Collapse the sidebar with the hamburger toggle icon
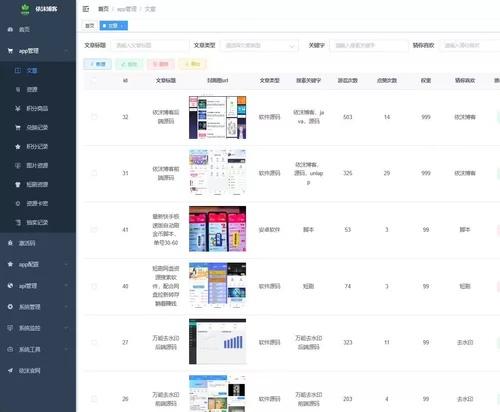 coord(86,9)
